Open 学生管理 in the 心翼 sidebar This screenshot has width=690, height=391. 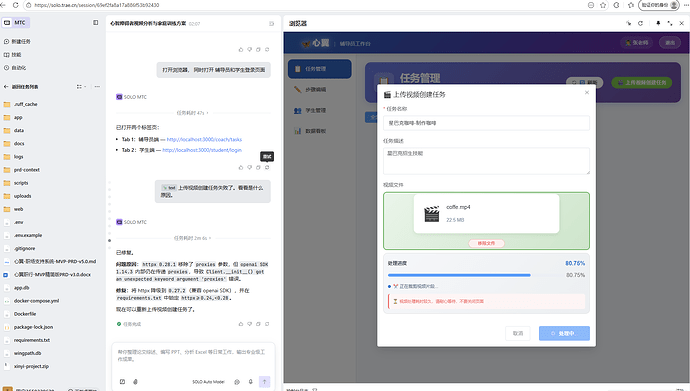pyautogui.click(x=319, y=110)
